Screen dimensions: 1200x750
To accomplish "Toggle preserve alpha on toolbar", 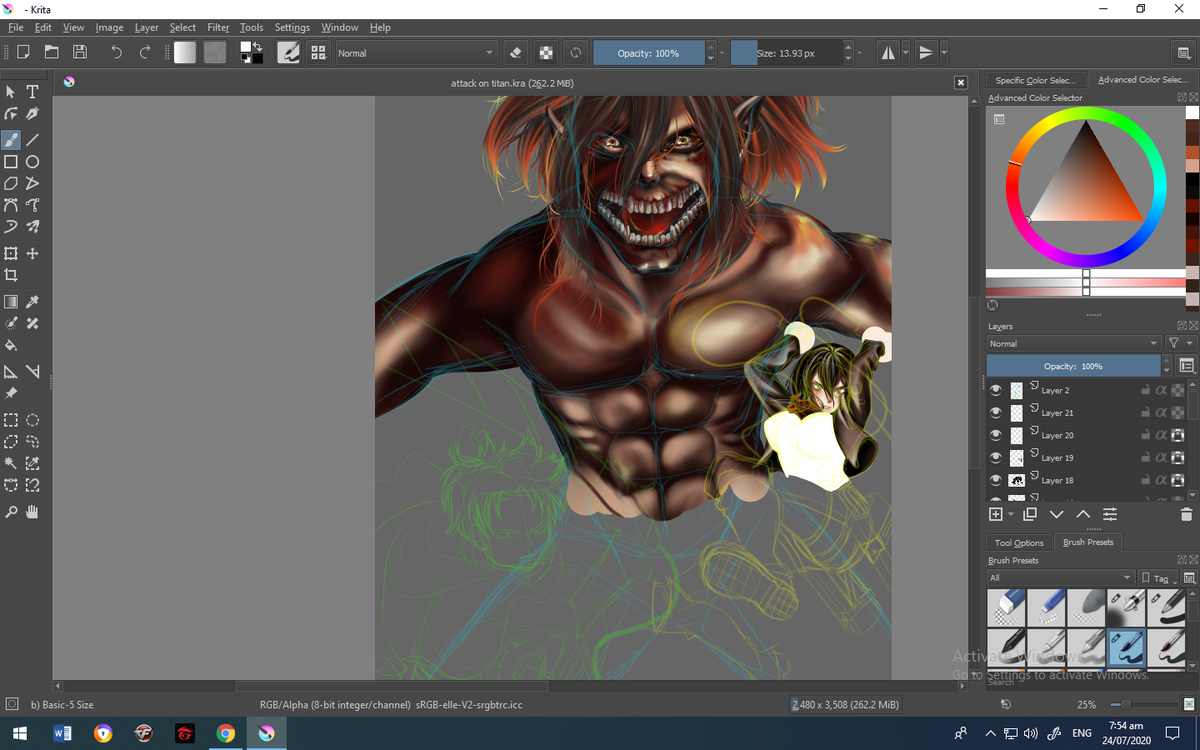I will pos(546,52).
